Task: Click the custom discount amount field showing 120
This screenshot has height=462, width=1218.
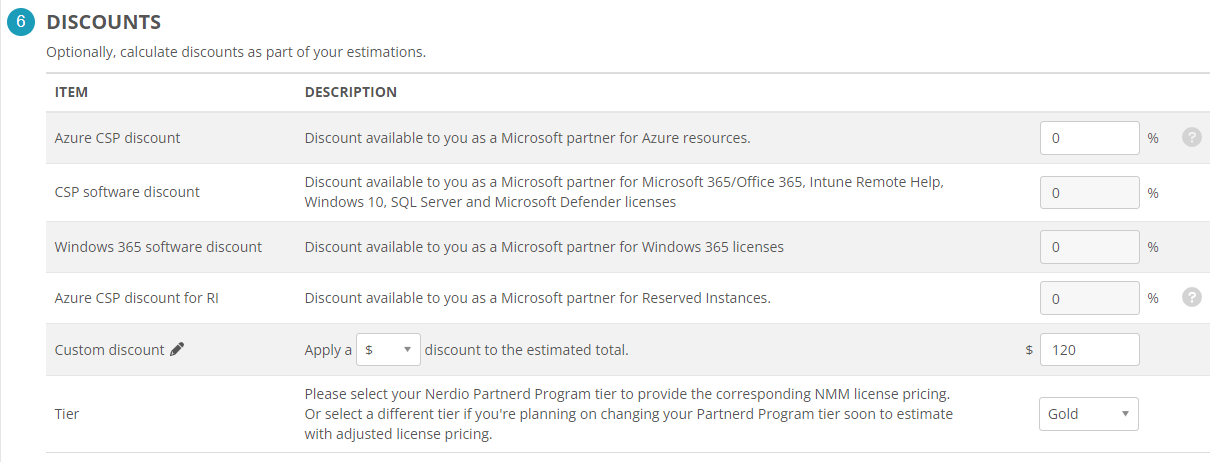Action: point(1089,350)
